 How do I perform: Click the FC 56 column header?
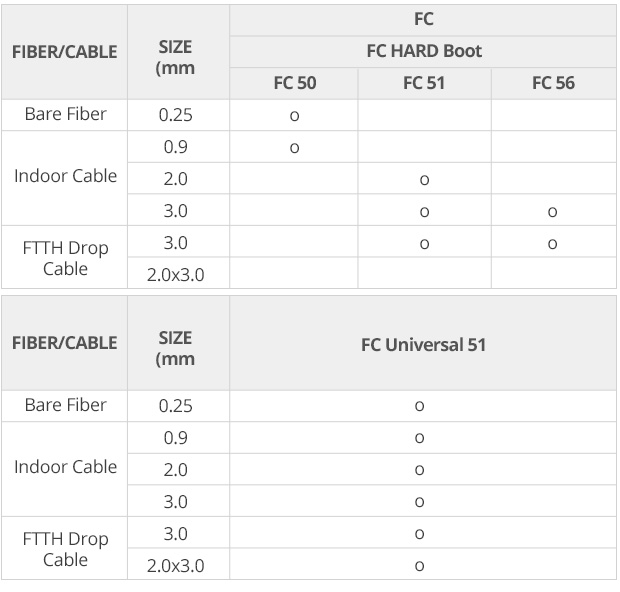(x=553, y=83)
